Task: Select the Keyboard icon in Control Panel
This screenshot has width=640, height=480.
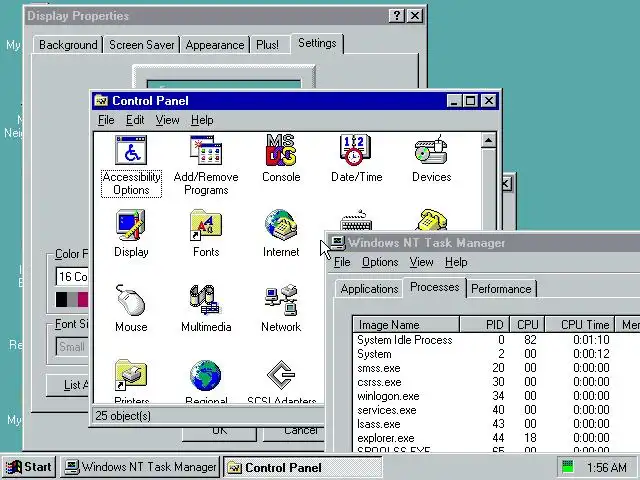Action: (x=356, y=221)
